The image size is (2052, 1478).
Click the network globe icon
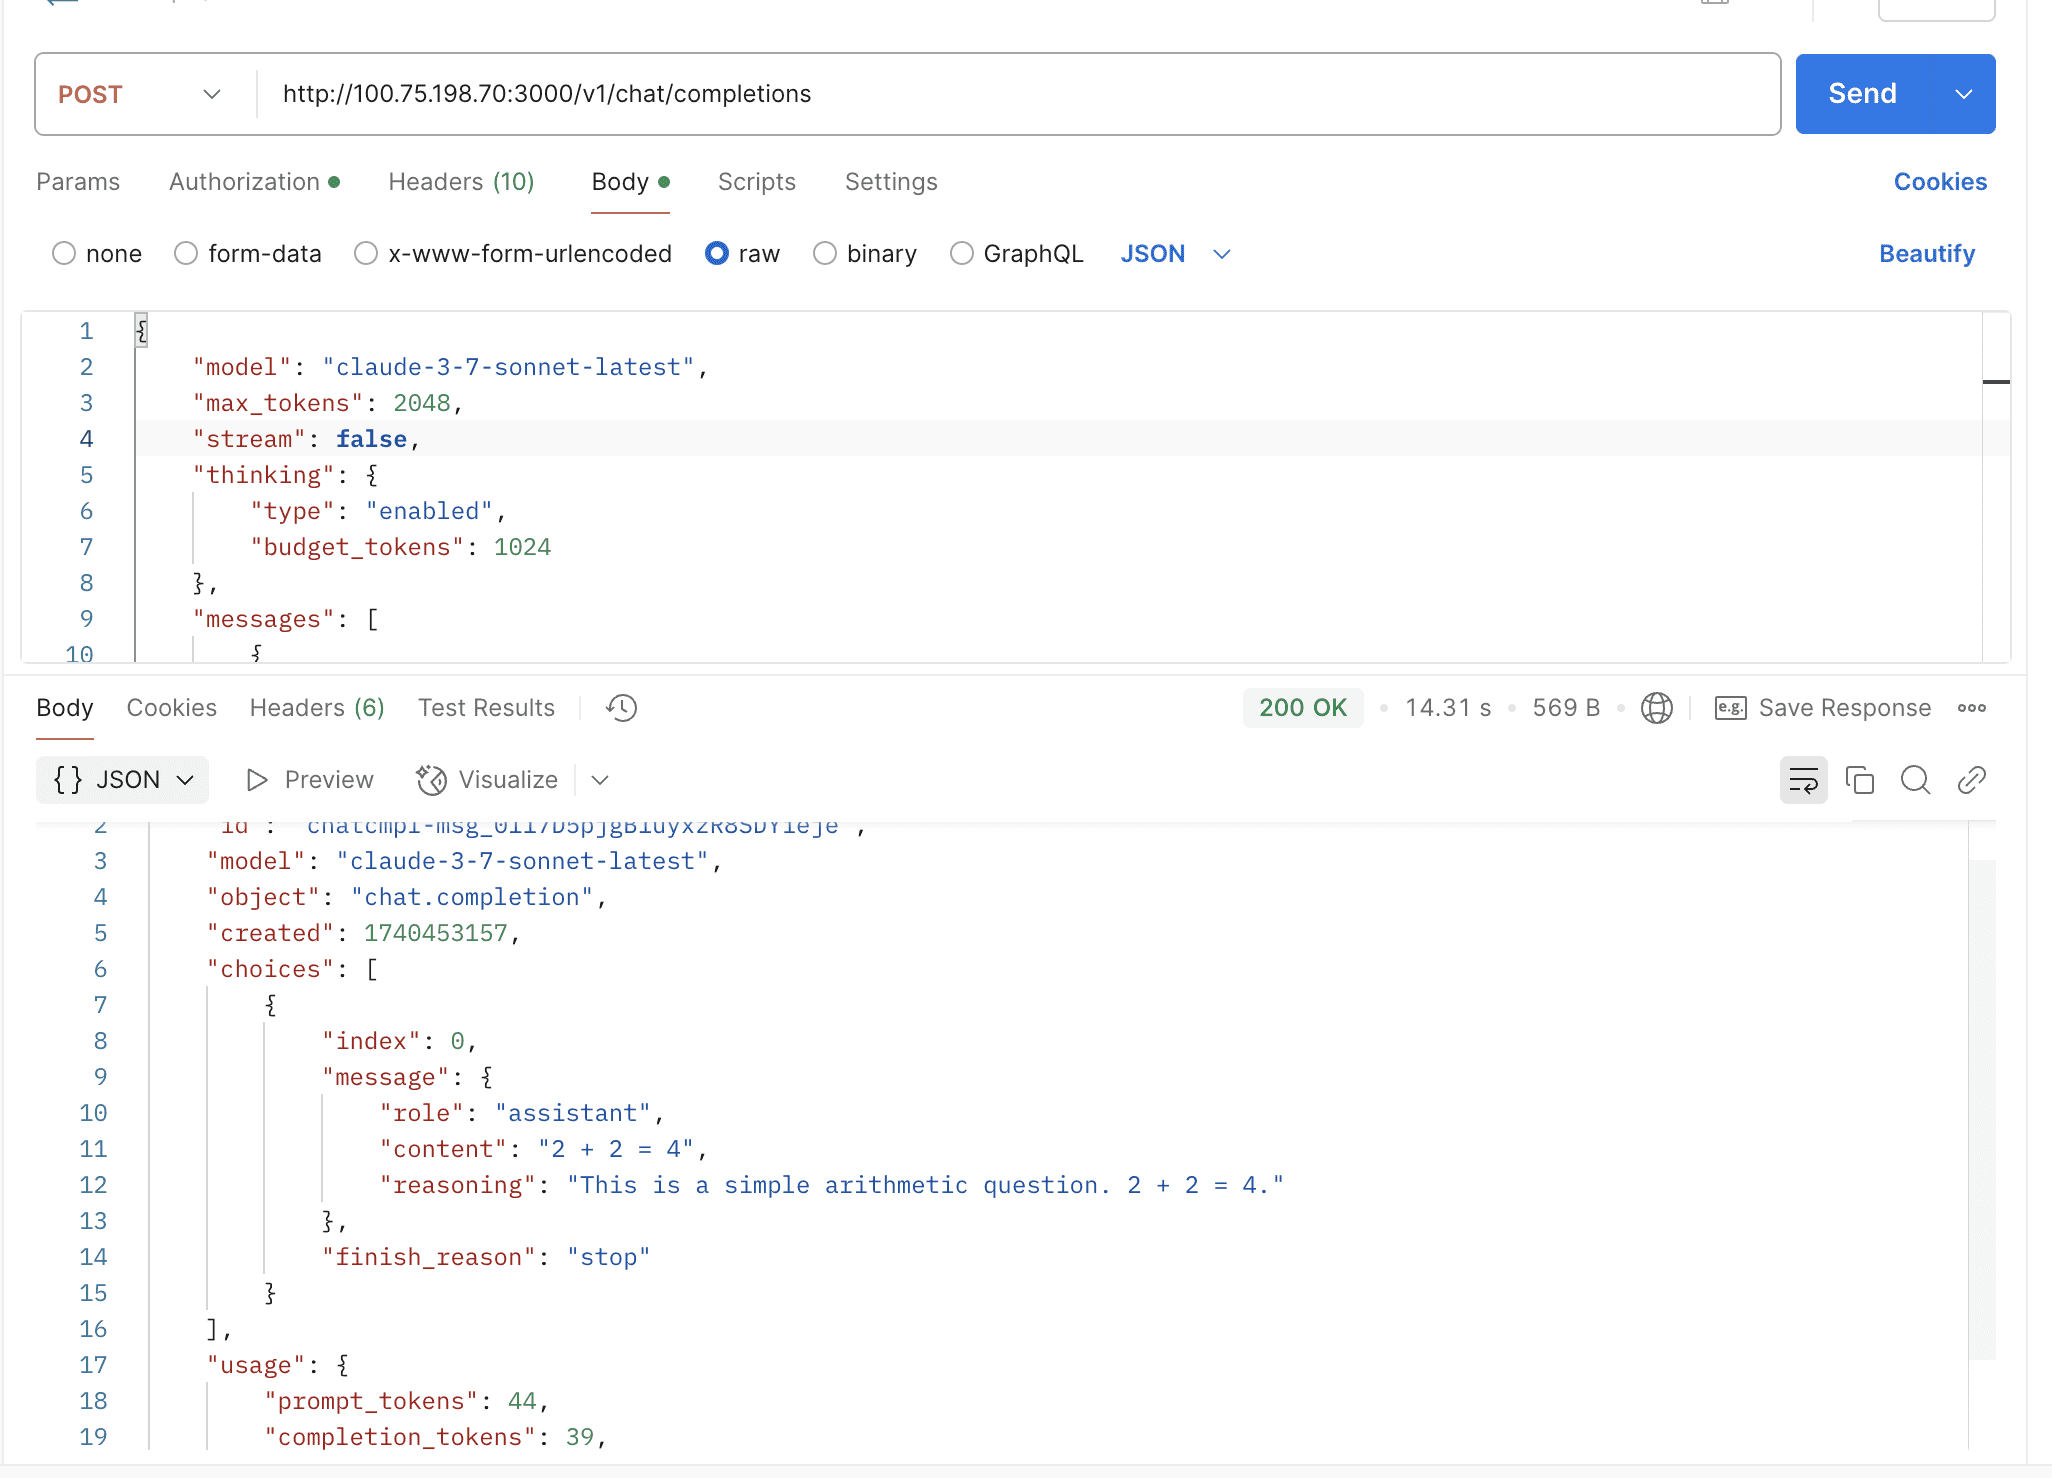point(1656,708)
